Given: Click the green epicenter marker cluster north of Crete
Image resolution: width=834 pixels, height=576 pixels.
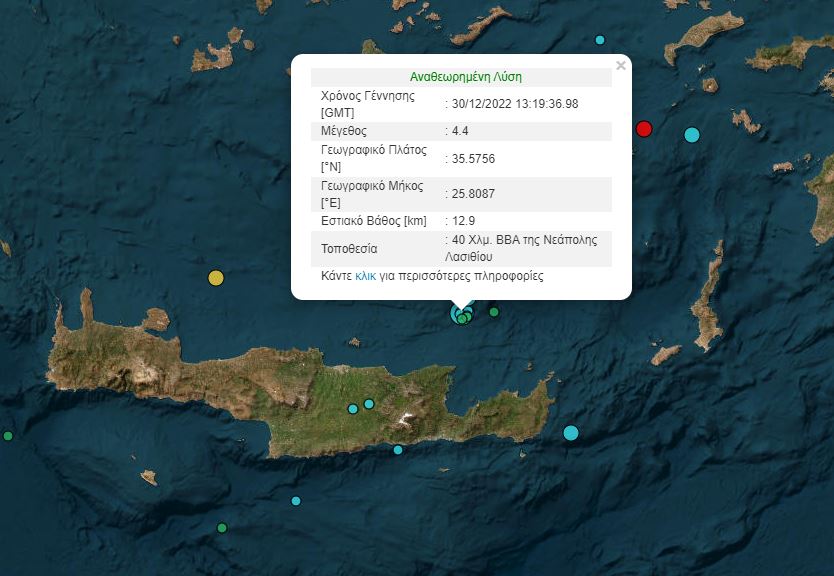Looking at the screenshot, I should tap(461, 318).
